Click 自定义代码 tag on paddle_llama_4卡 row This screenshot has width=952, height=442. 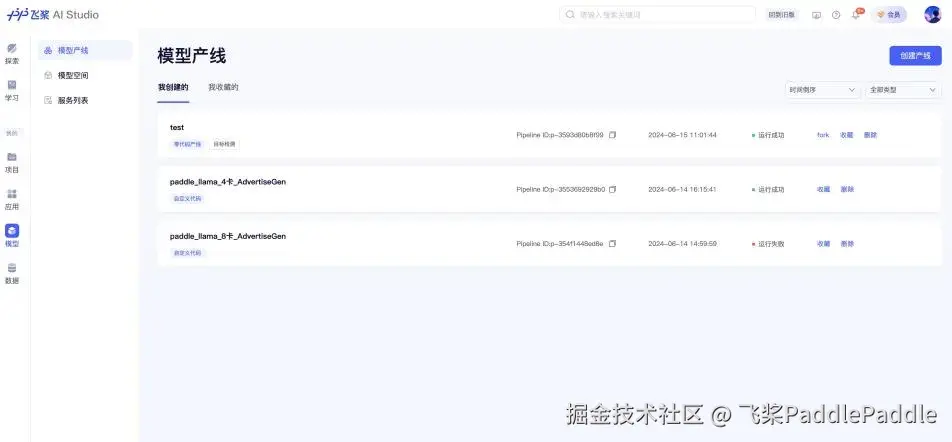(x=187, y=199)
